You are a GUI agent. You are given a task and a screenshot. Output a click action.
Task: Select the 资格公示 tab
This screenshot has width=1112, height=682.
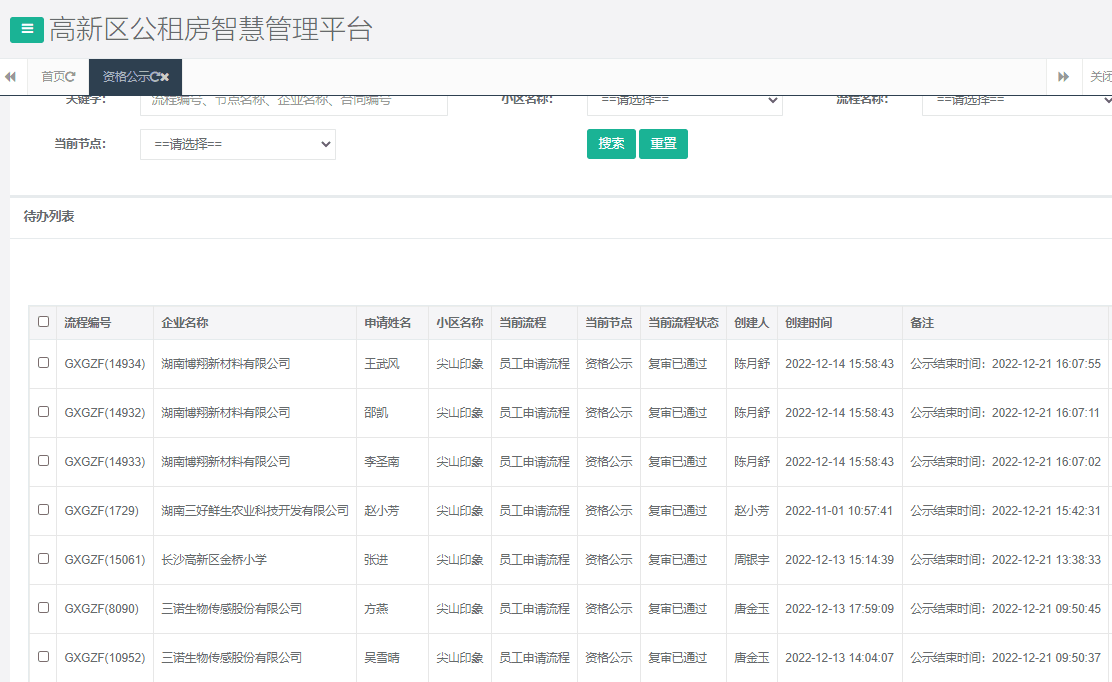click(130, 76)
